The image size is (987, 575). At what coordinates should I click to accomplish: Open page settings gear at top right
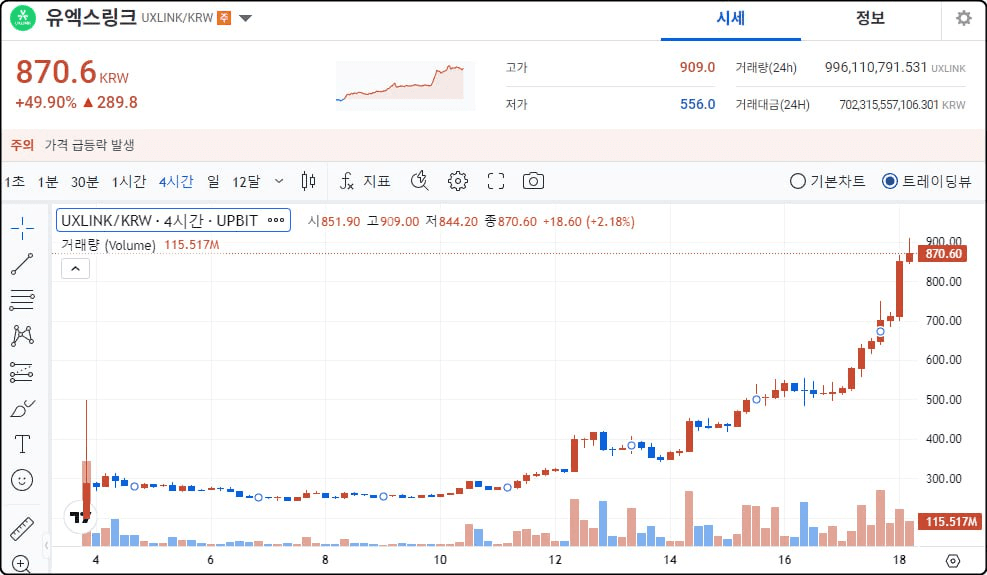click(964, 18)
